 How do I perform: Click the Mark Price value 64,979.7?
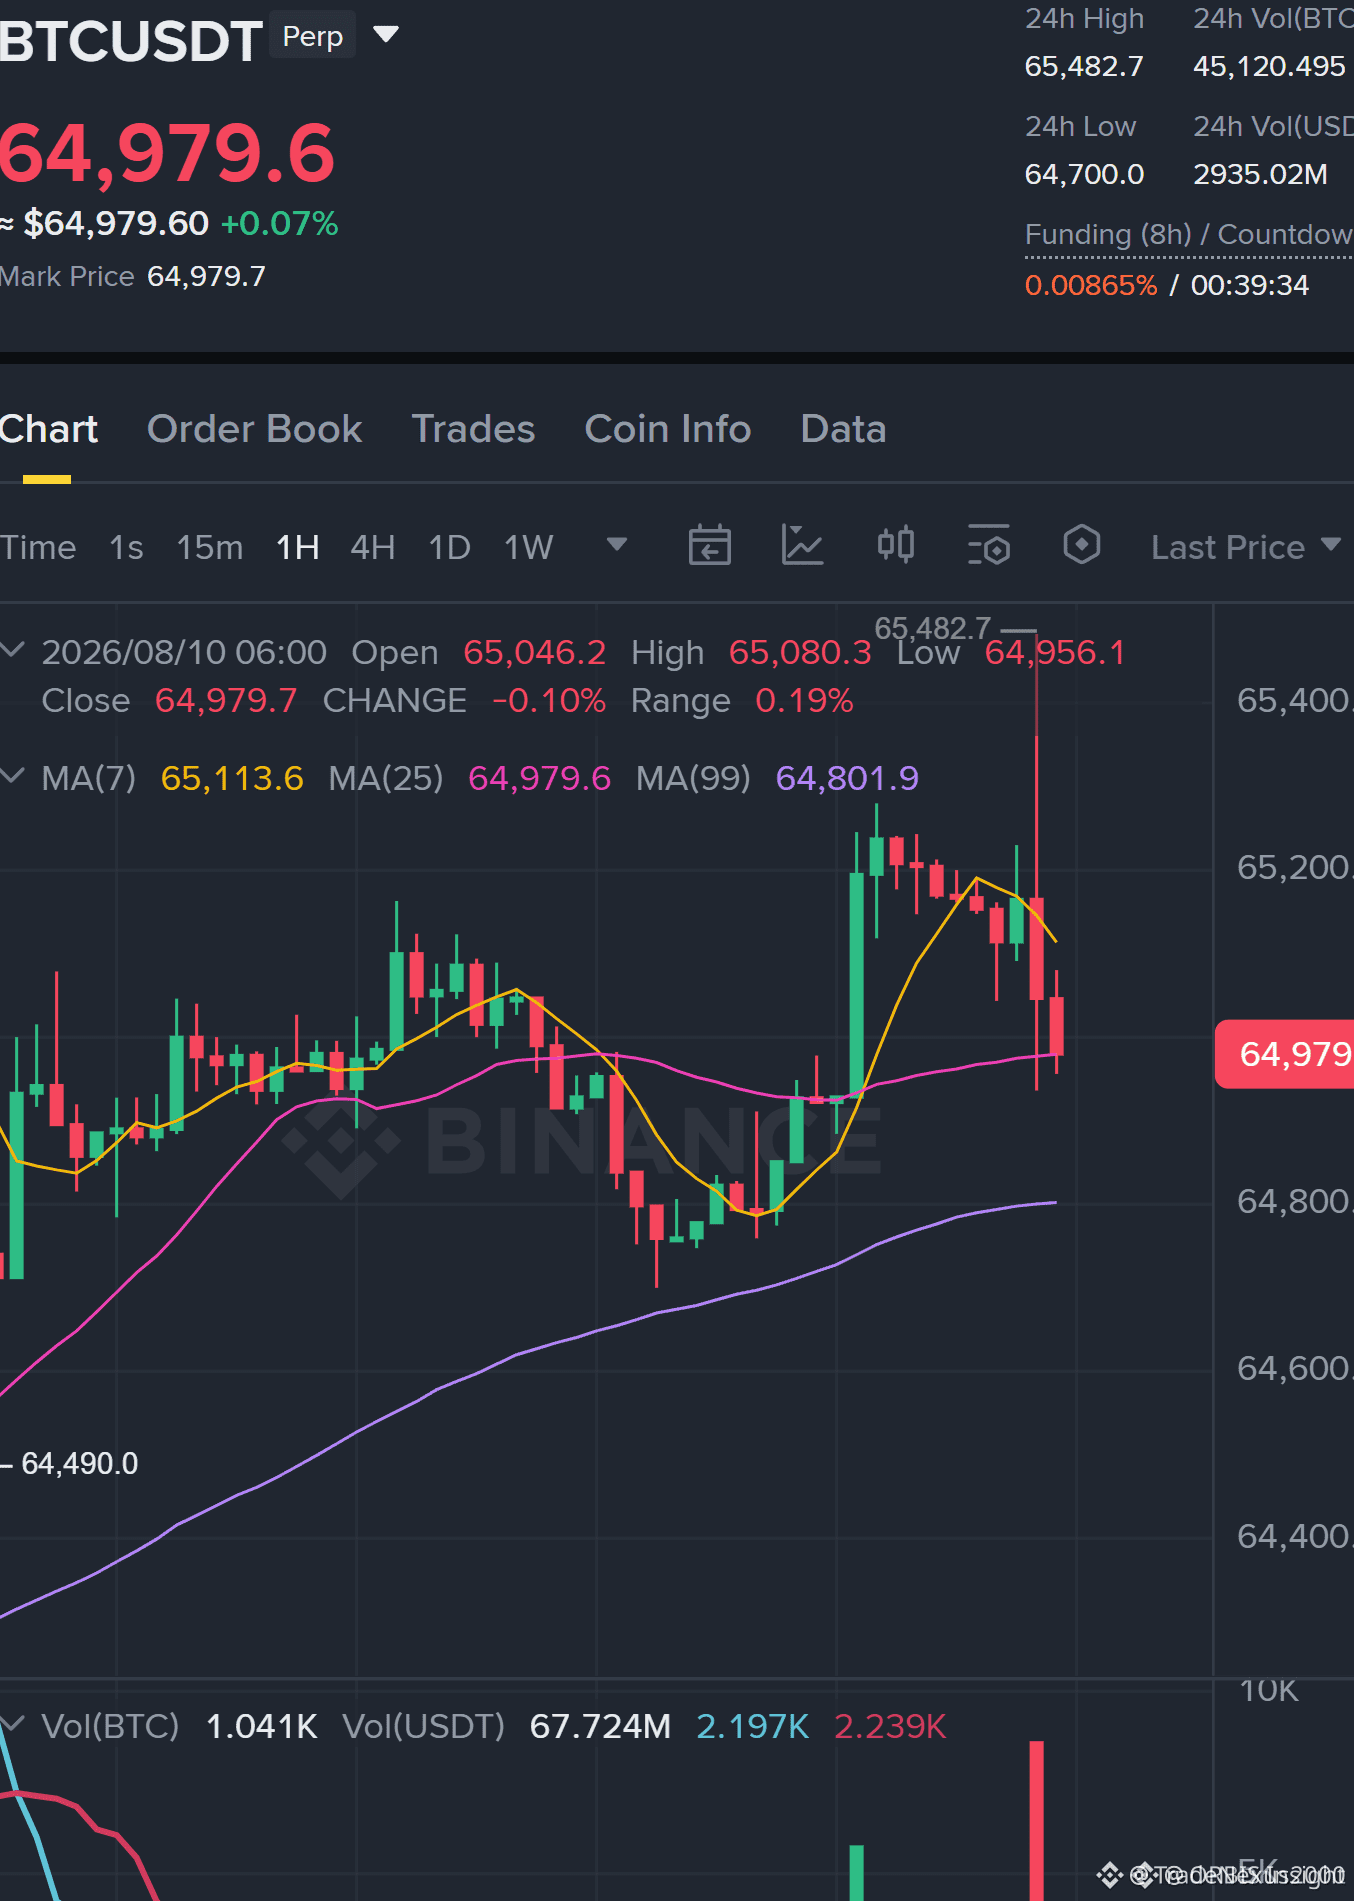click(206, 276)
